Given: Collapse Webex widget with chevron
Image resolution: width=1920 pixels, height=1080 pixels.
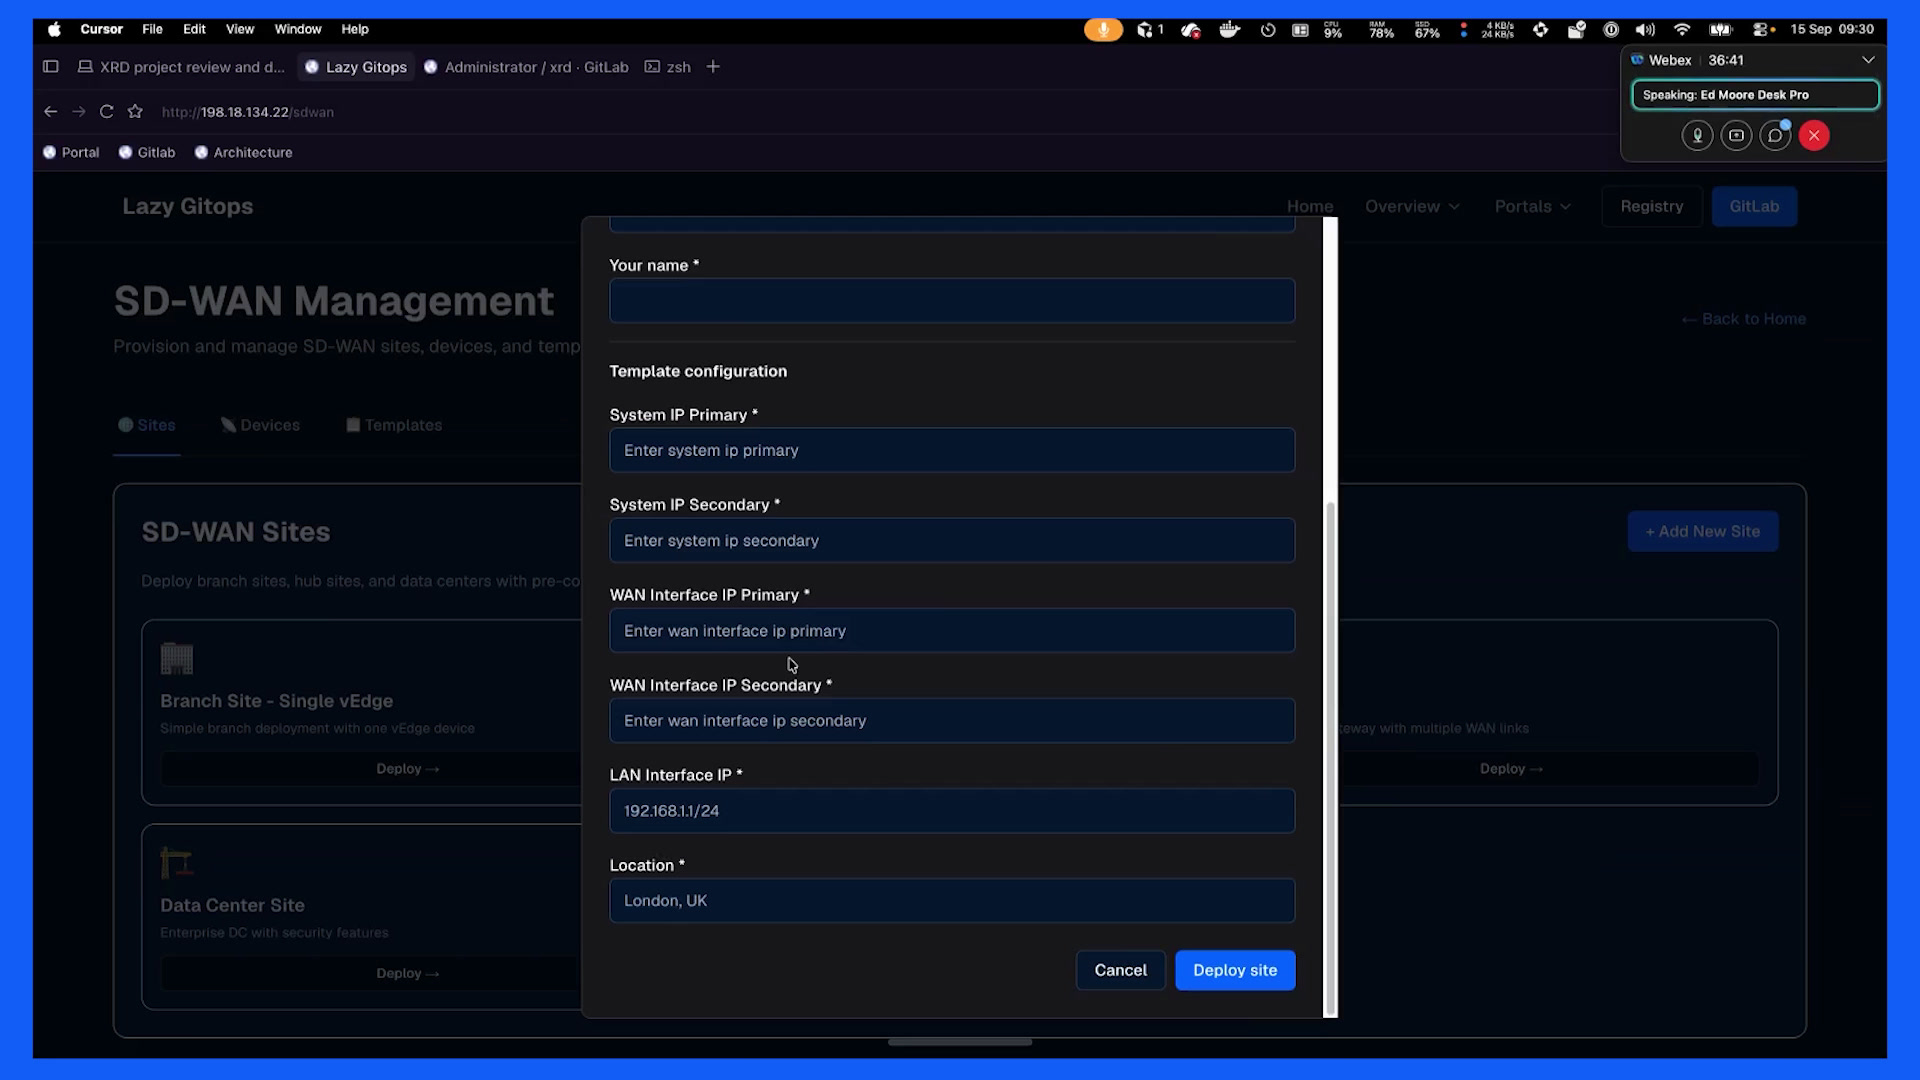Looking at the screenshot, I should [1868, 60].
